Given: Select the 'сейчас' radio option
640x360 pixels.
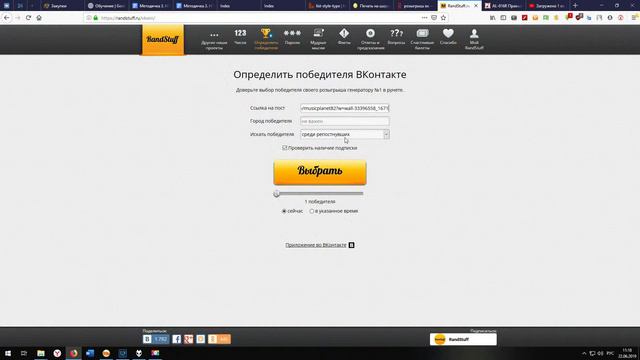Looking at the screenshot, I should tap(284, 211).
